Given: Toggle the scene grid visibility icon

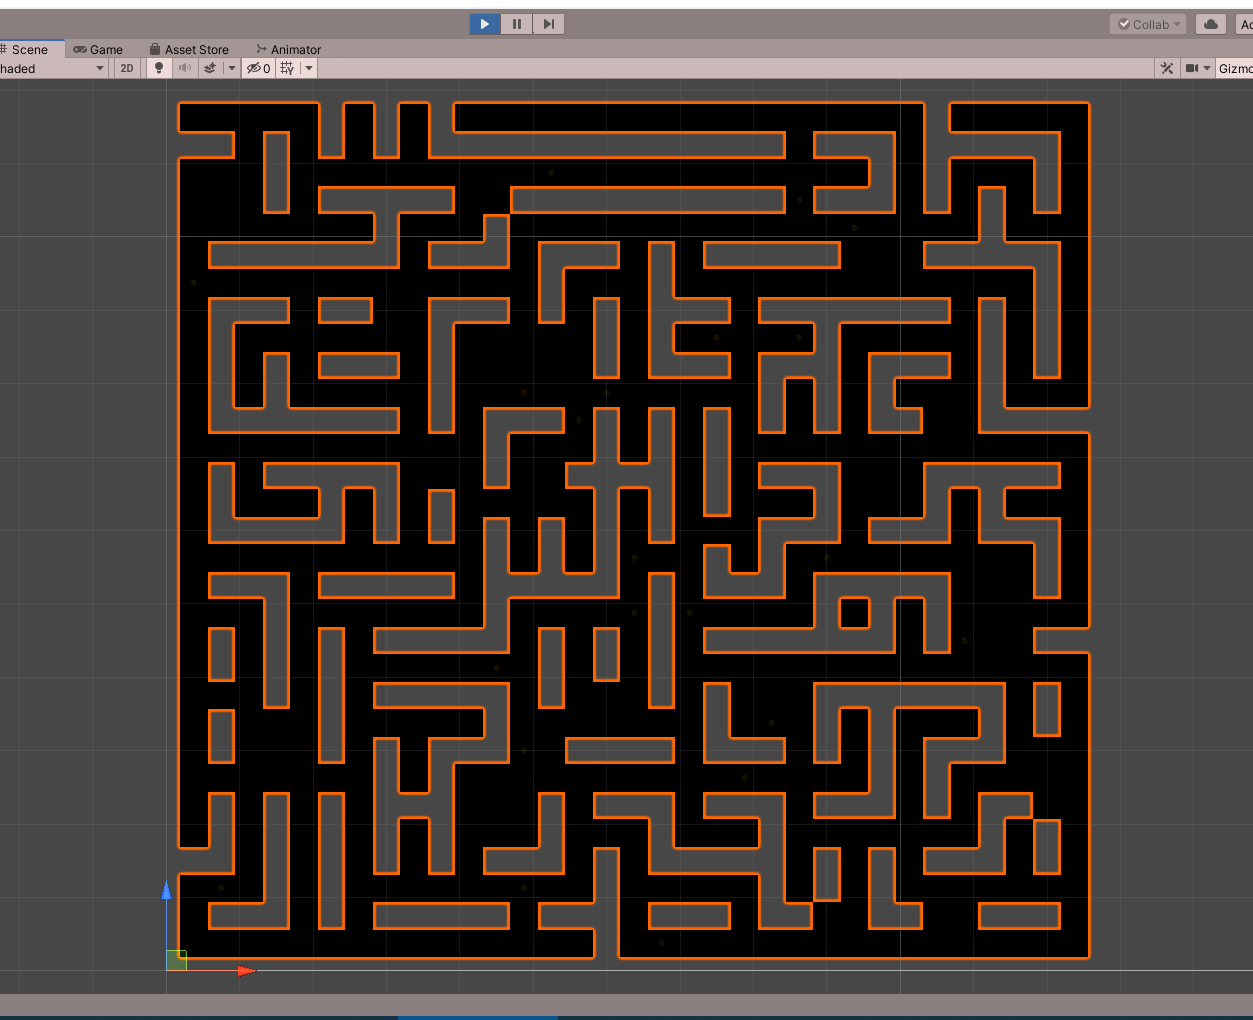Looking at the screenshot, I should pos(288,68).
